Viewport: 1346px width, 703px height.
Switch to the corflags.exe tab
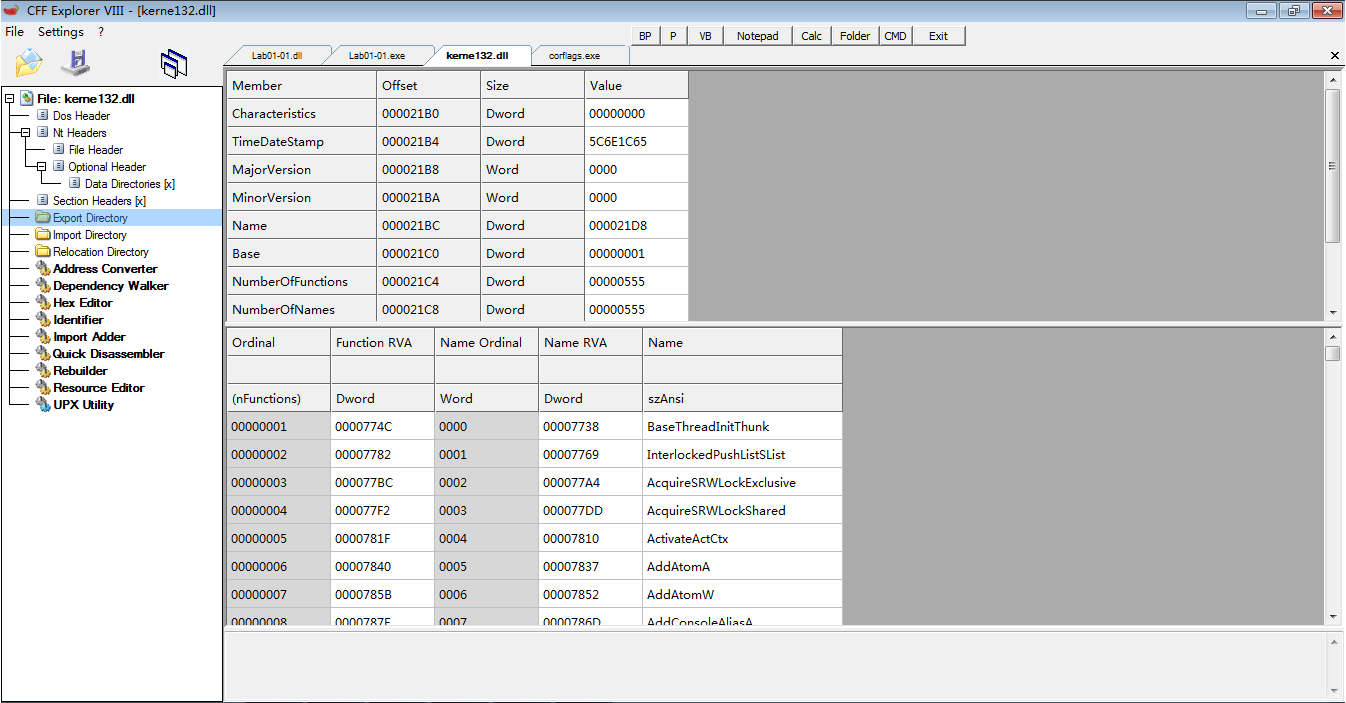tap(574, 56)
